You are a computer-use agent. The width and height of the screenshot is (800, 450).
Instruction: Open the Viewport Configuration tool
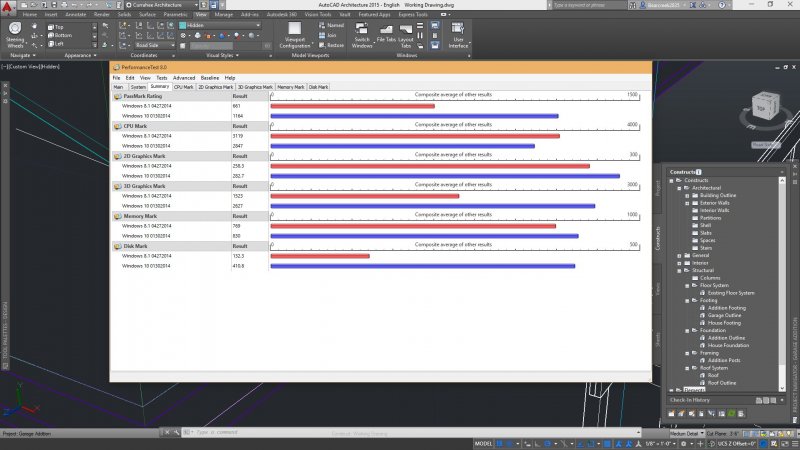click(294, 35)
